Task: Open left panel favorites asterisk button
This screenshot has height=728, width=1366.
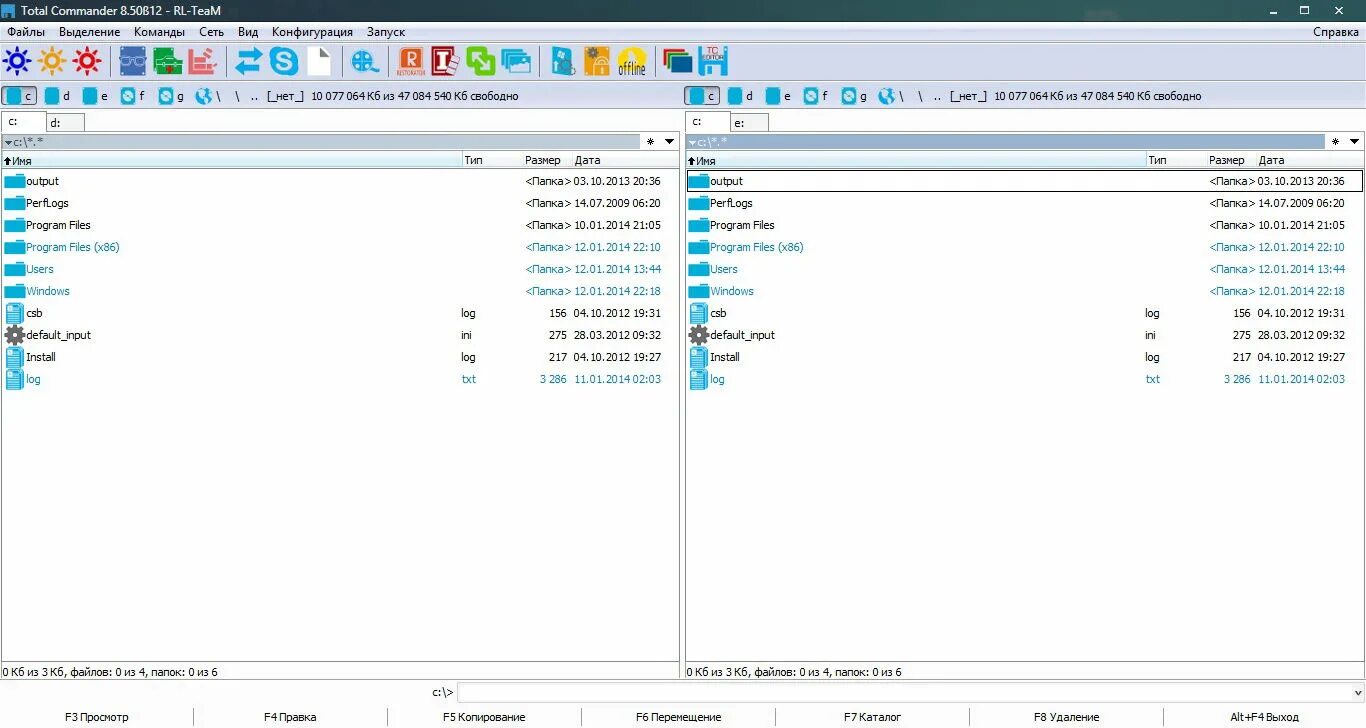Action: click(650, 142)
